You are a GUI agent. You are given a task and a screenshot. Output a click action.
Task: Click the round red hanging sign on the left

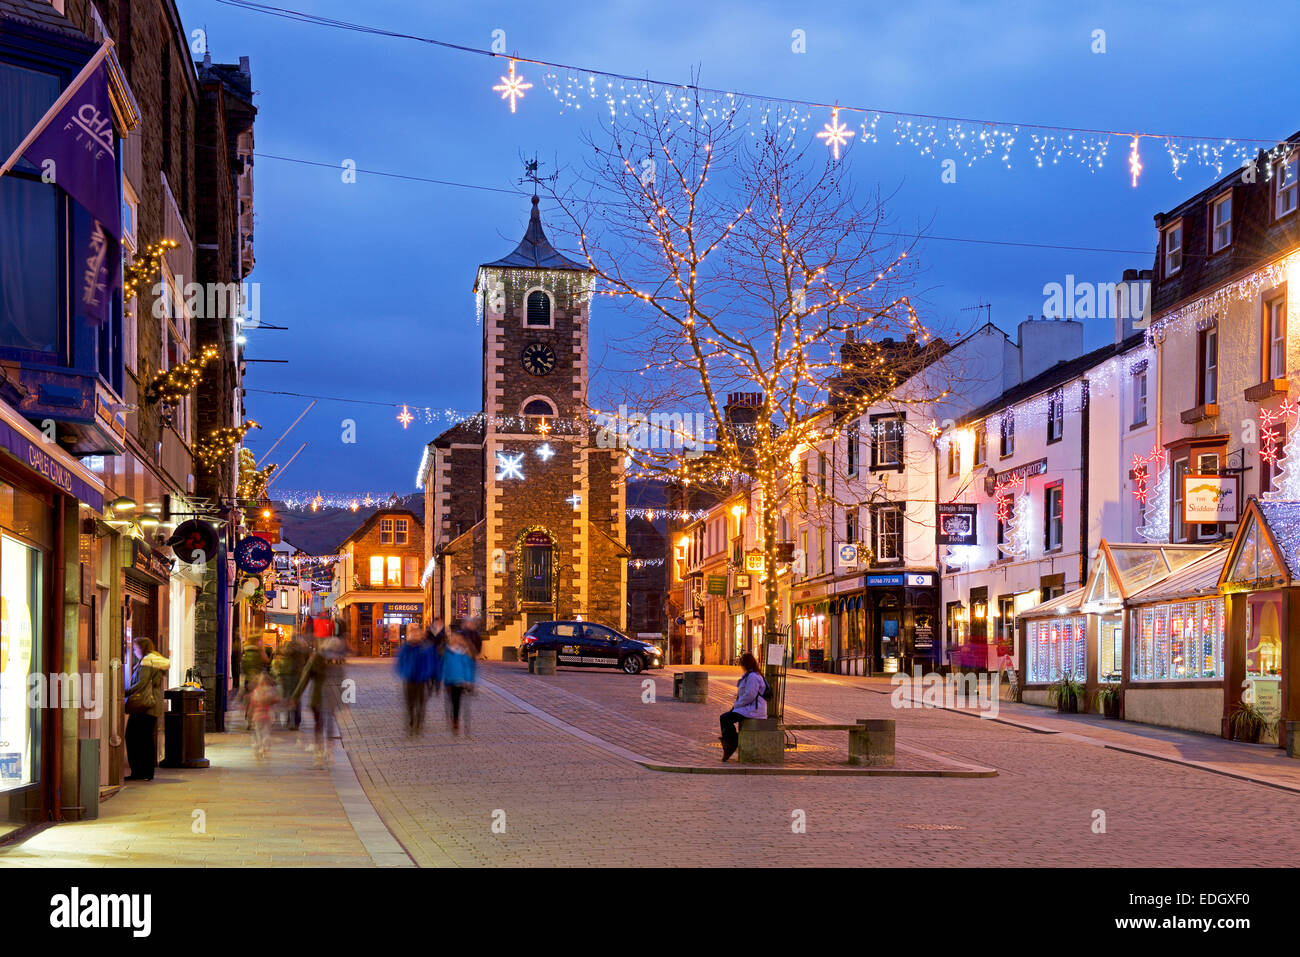tap(195, 542)
